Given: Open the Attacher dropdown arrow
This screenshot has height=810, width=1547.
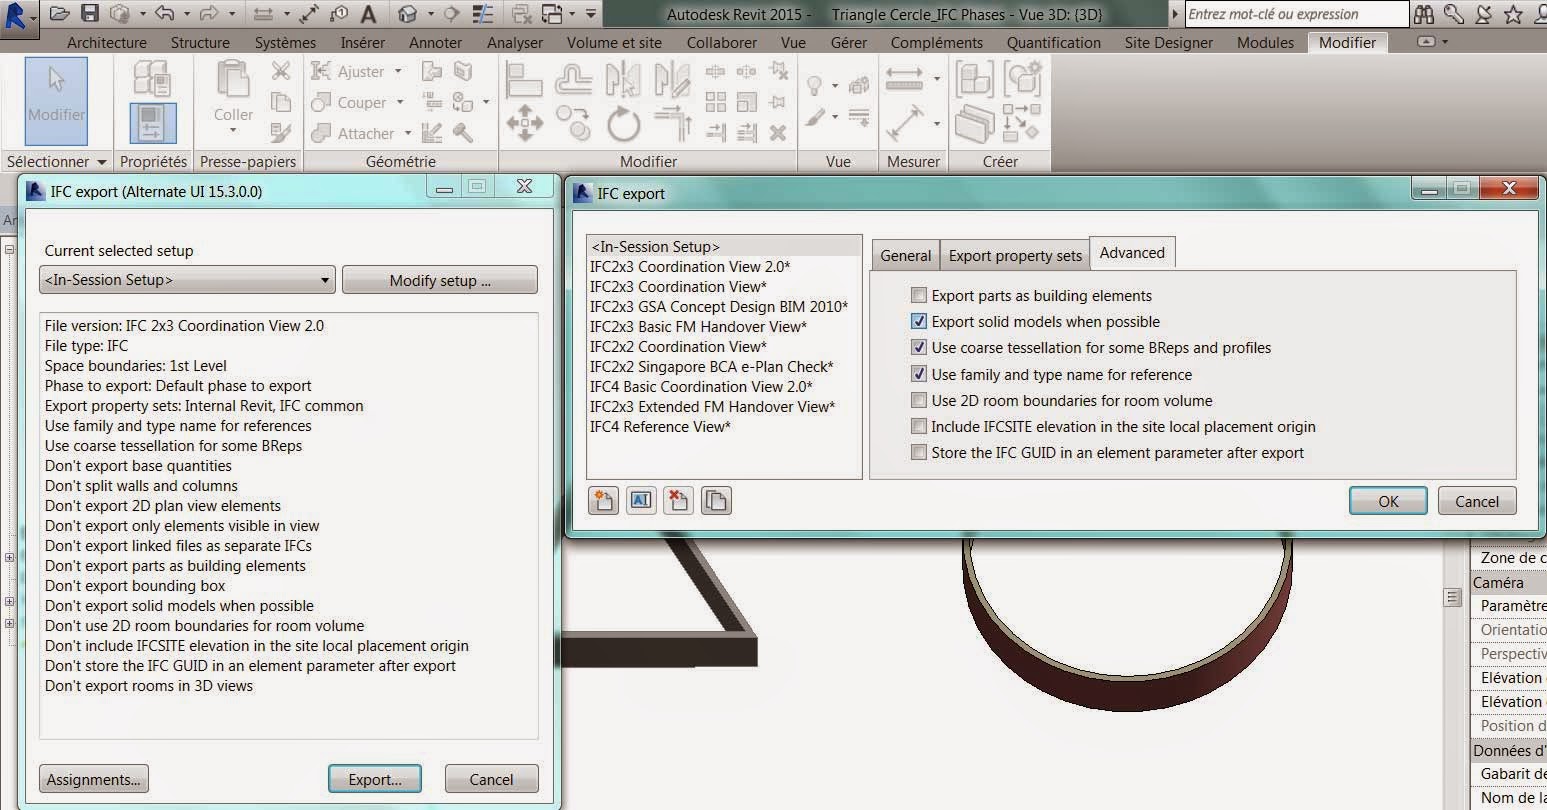Looking at the screenshot, I should 408,133.
